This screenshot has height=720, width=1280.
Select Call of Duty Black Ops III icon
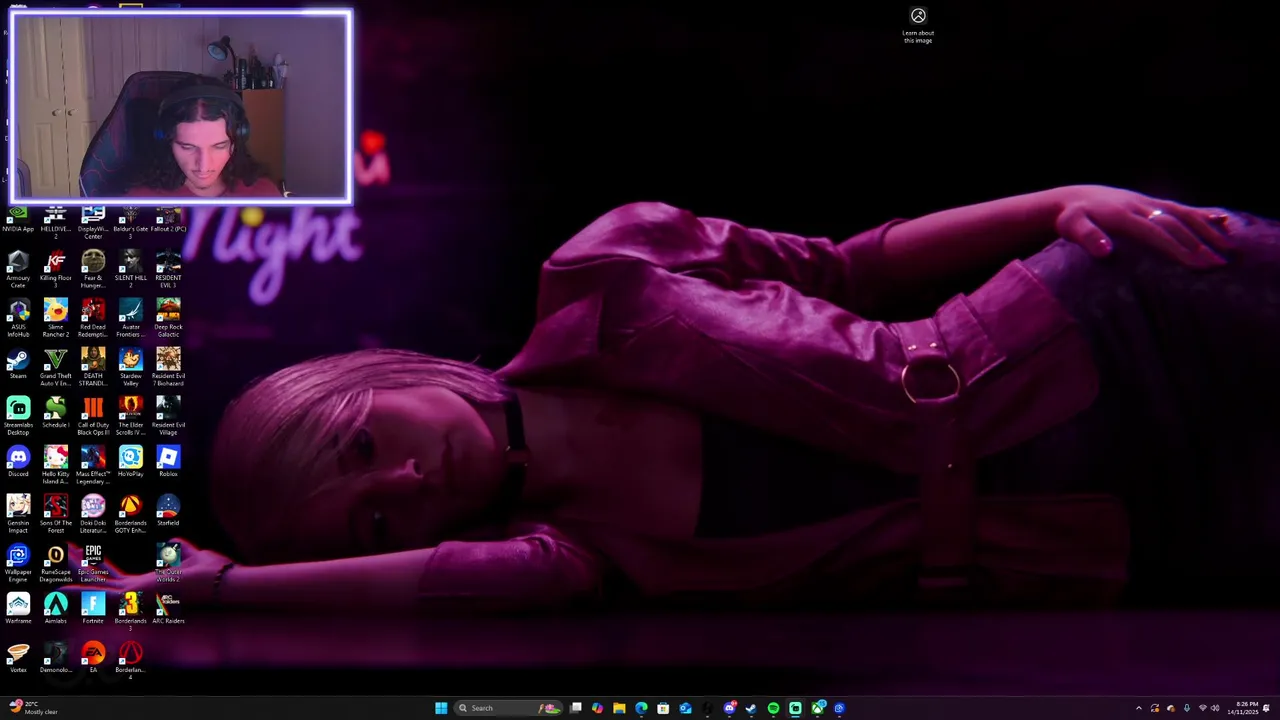coord(93,416)
